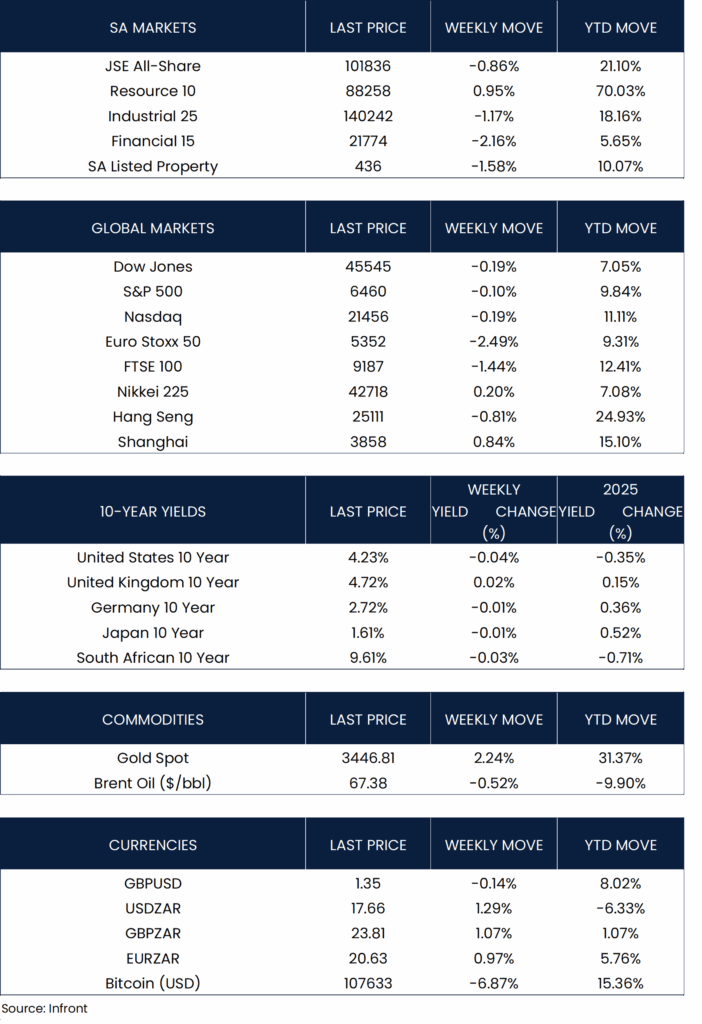Click the 10-YEAR YIELDS header cell
Viewport: 702px width, 1024px height.
point(152,511)
